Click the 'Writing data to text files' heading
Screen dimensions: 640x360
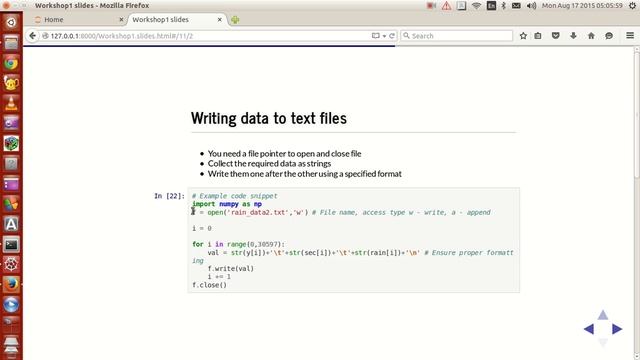click(269, 118)
